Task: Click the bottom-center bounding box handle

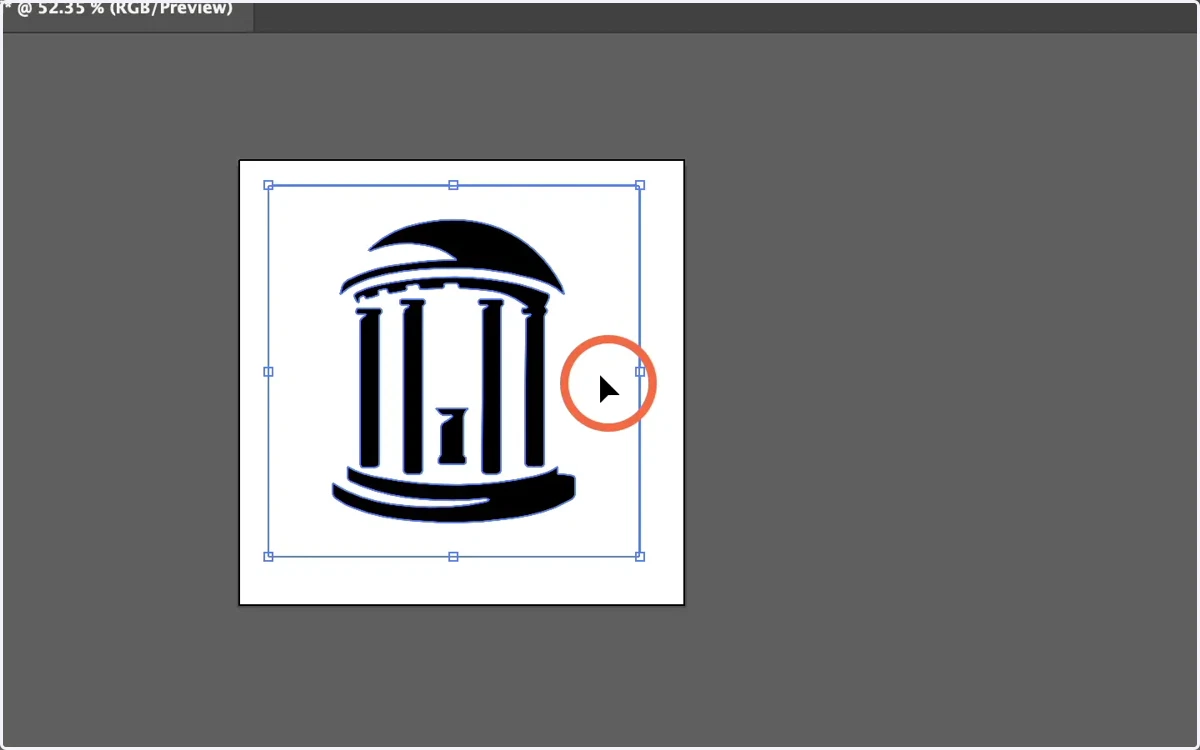Action: [x=453, y=556]
